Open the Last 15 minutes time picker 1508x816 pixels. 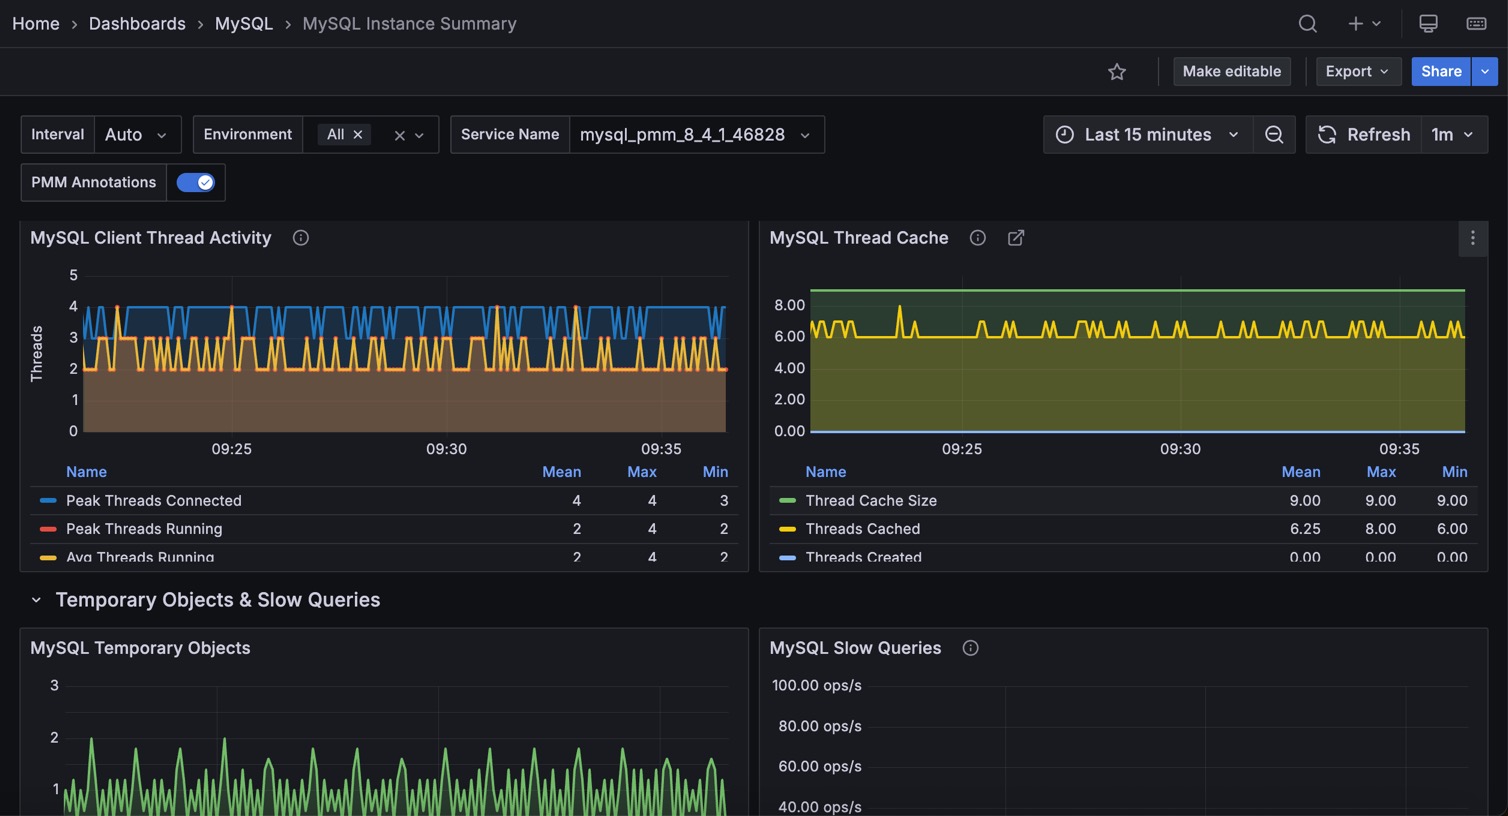tap(1148, 135)
